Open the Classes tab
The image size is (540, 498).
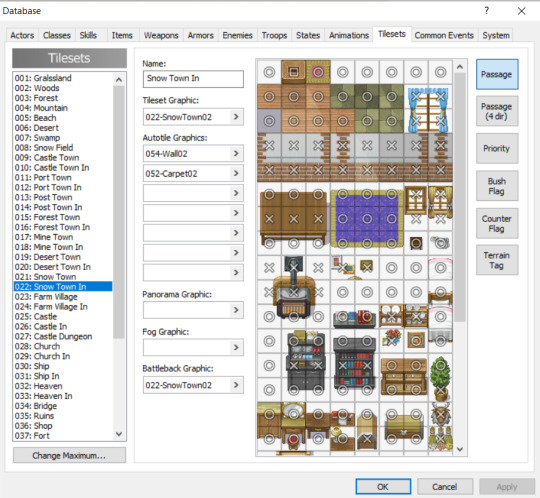57,35
